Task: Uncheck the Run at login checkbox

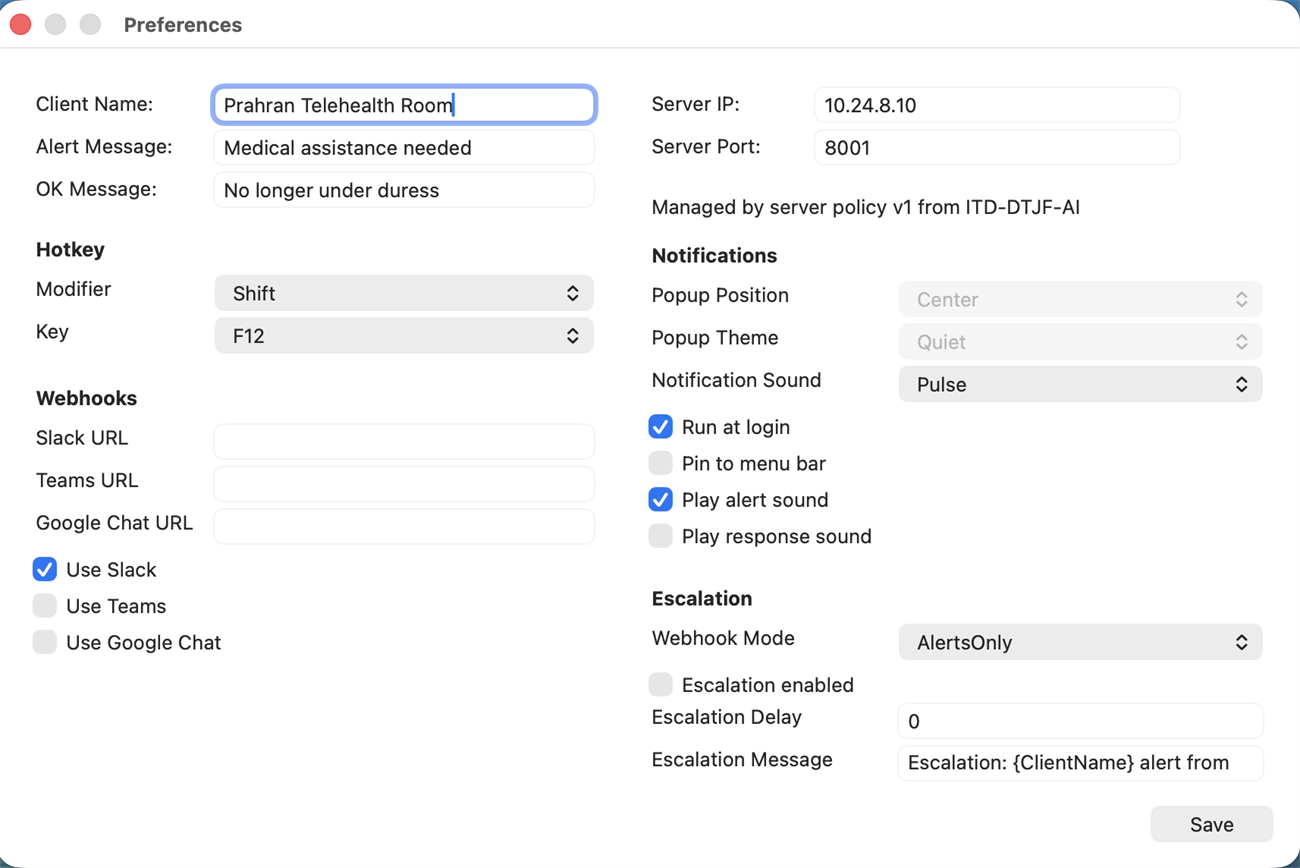Action: coord(660,427)
